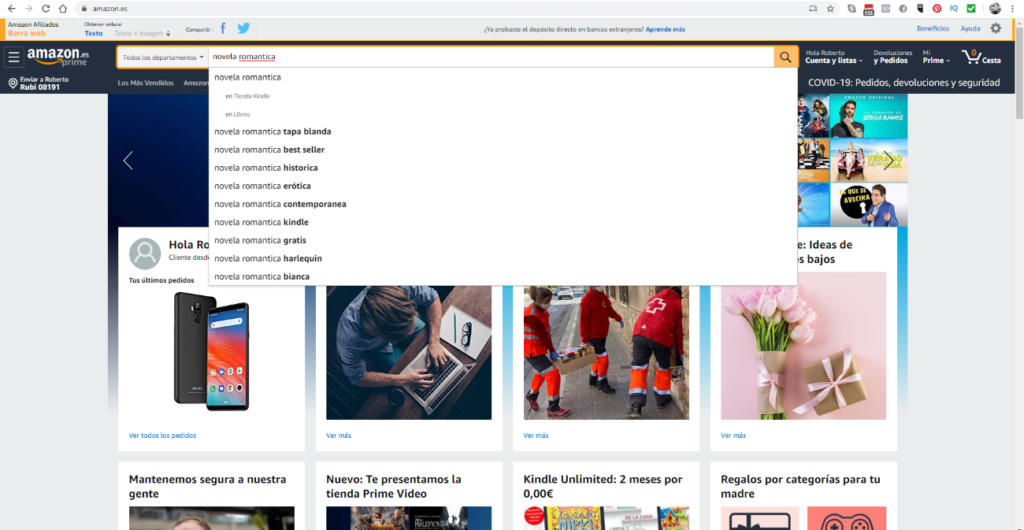Expand Todos los departamentos dropdown
The image size is (1024, 530).
[163, 57]
